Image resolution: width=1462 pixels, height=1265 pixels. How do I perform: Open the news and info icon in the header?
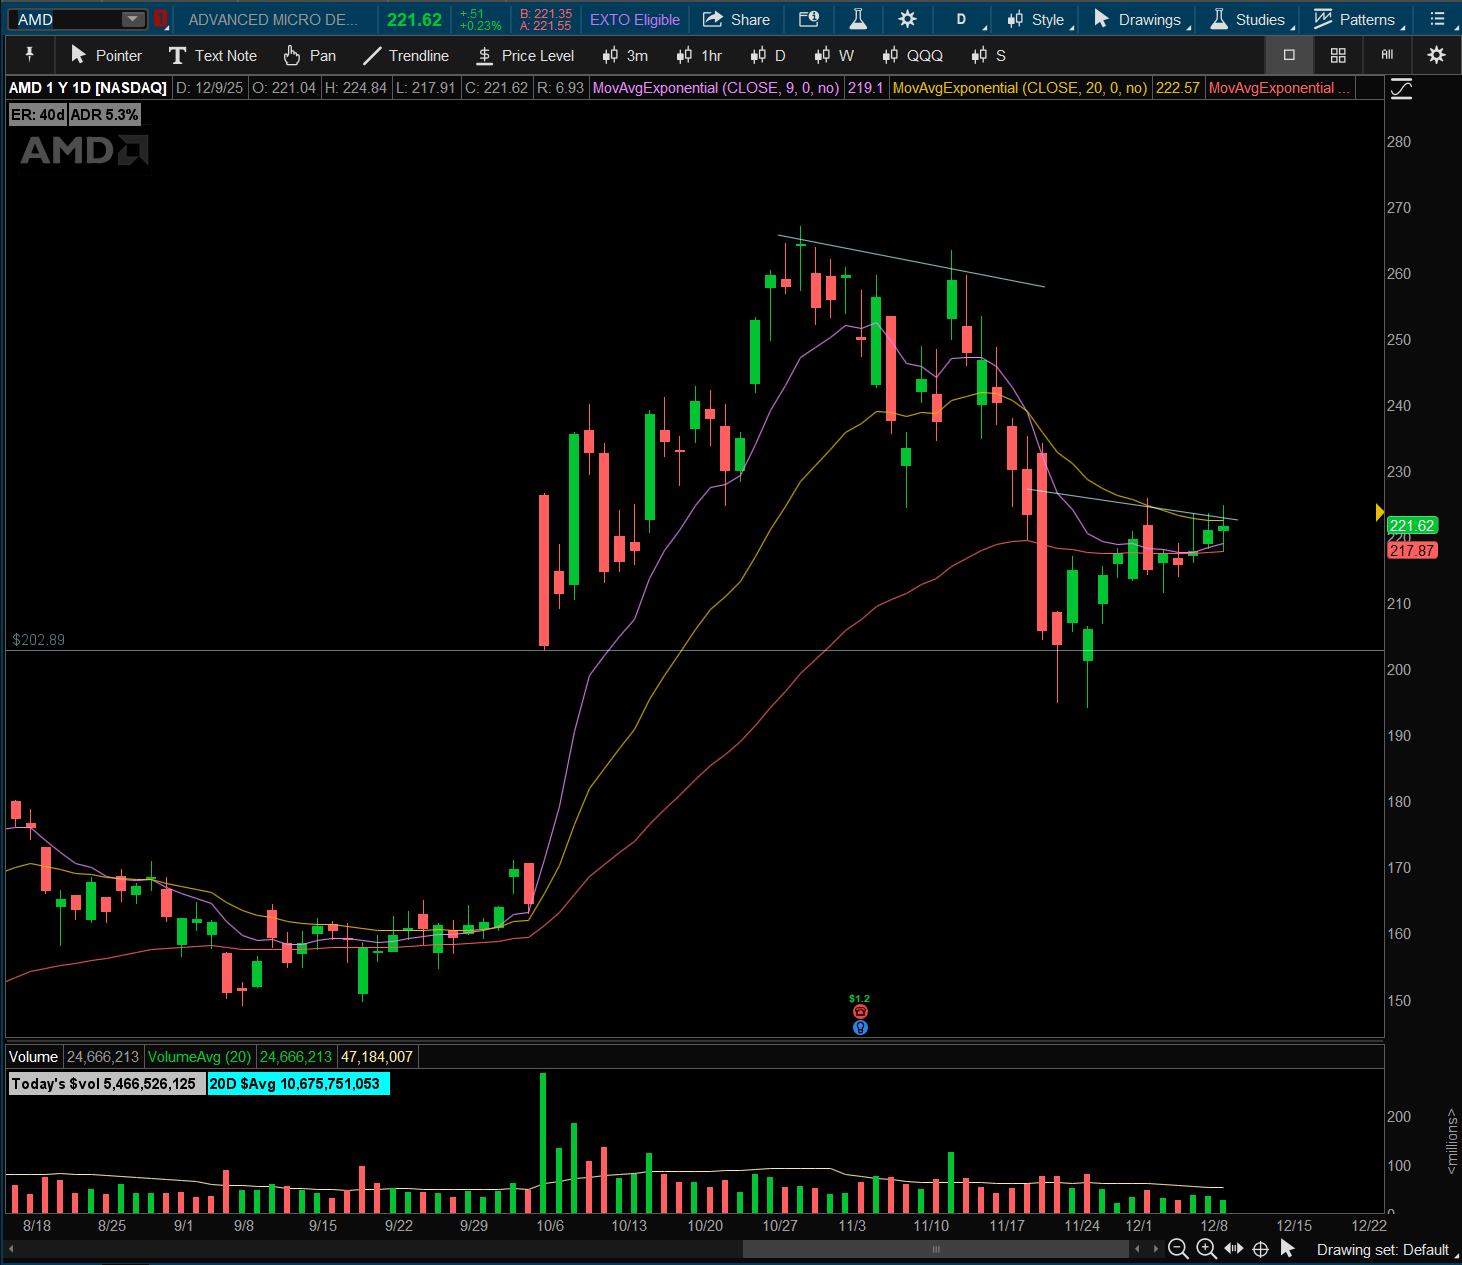[809, 19]
